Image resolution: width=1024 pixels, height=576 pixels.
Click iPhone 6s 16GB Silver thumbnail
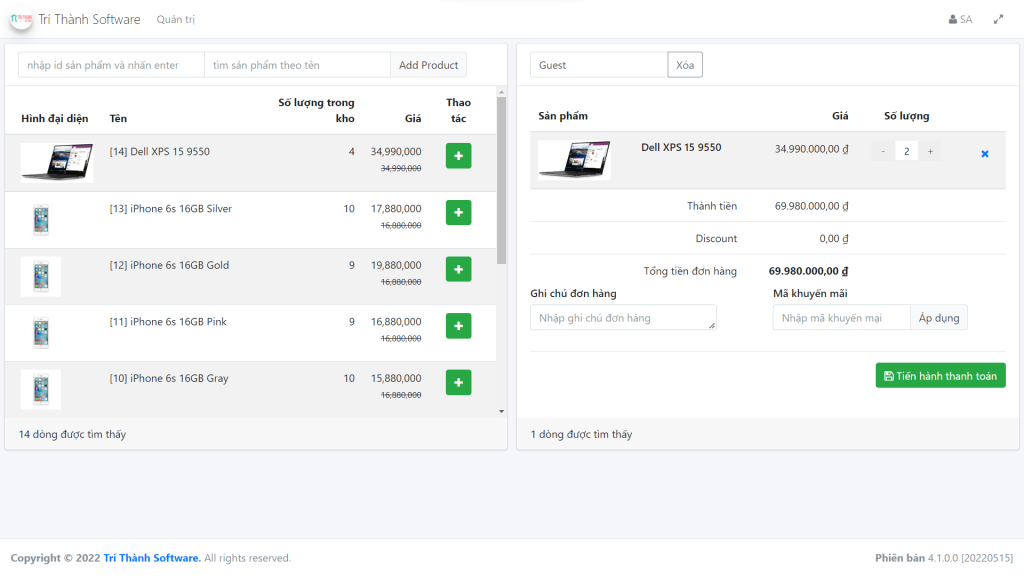[x=41, y=219]
